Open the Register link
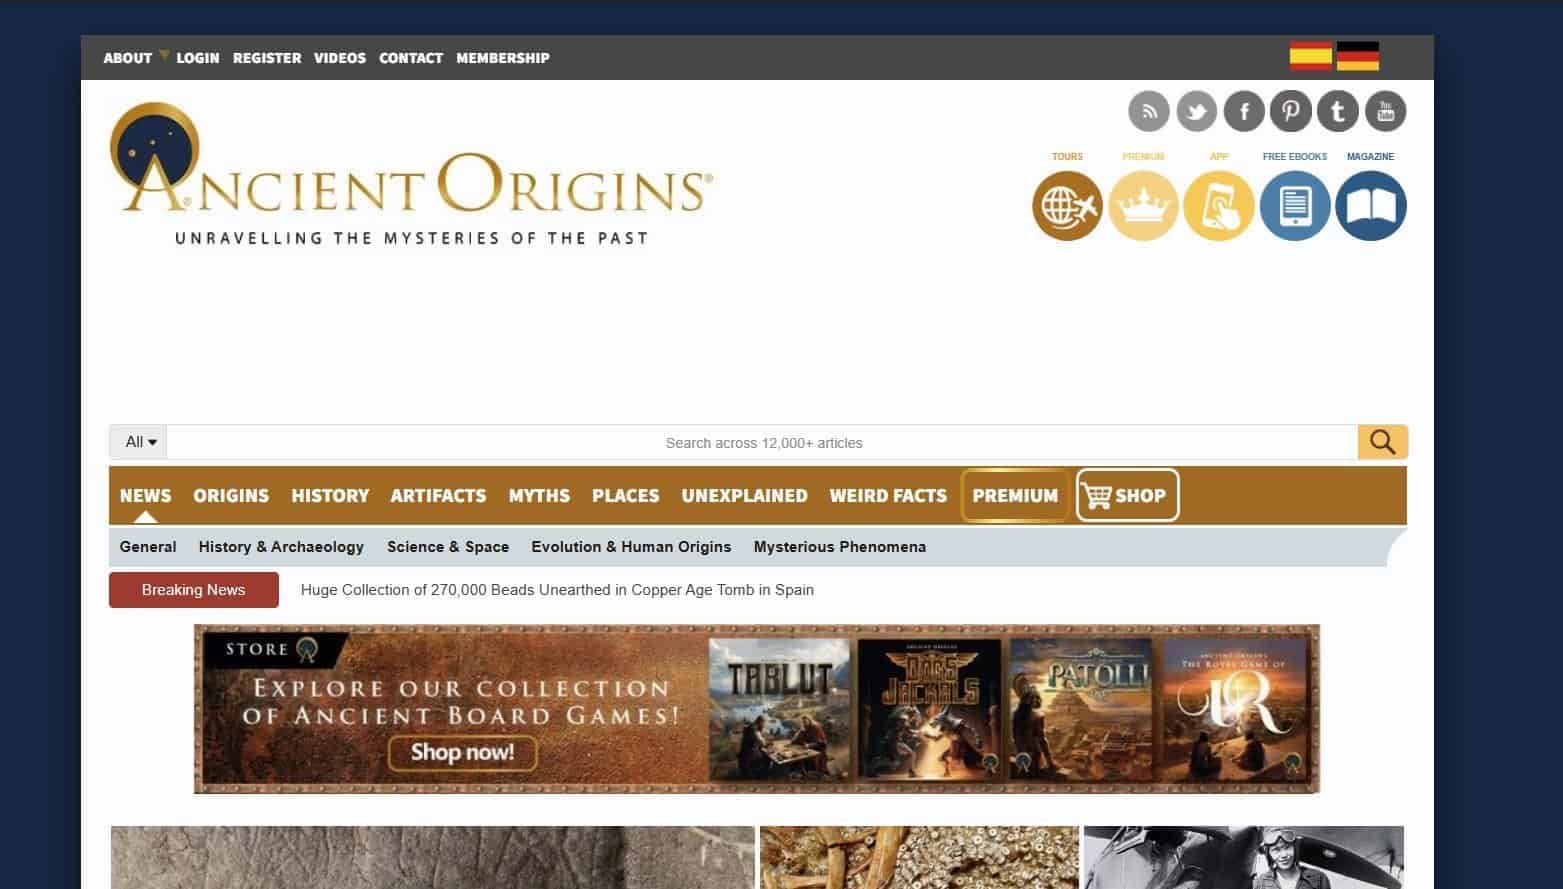 pos(267,58)
